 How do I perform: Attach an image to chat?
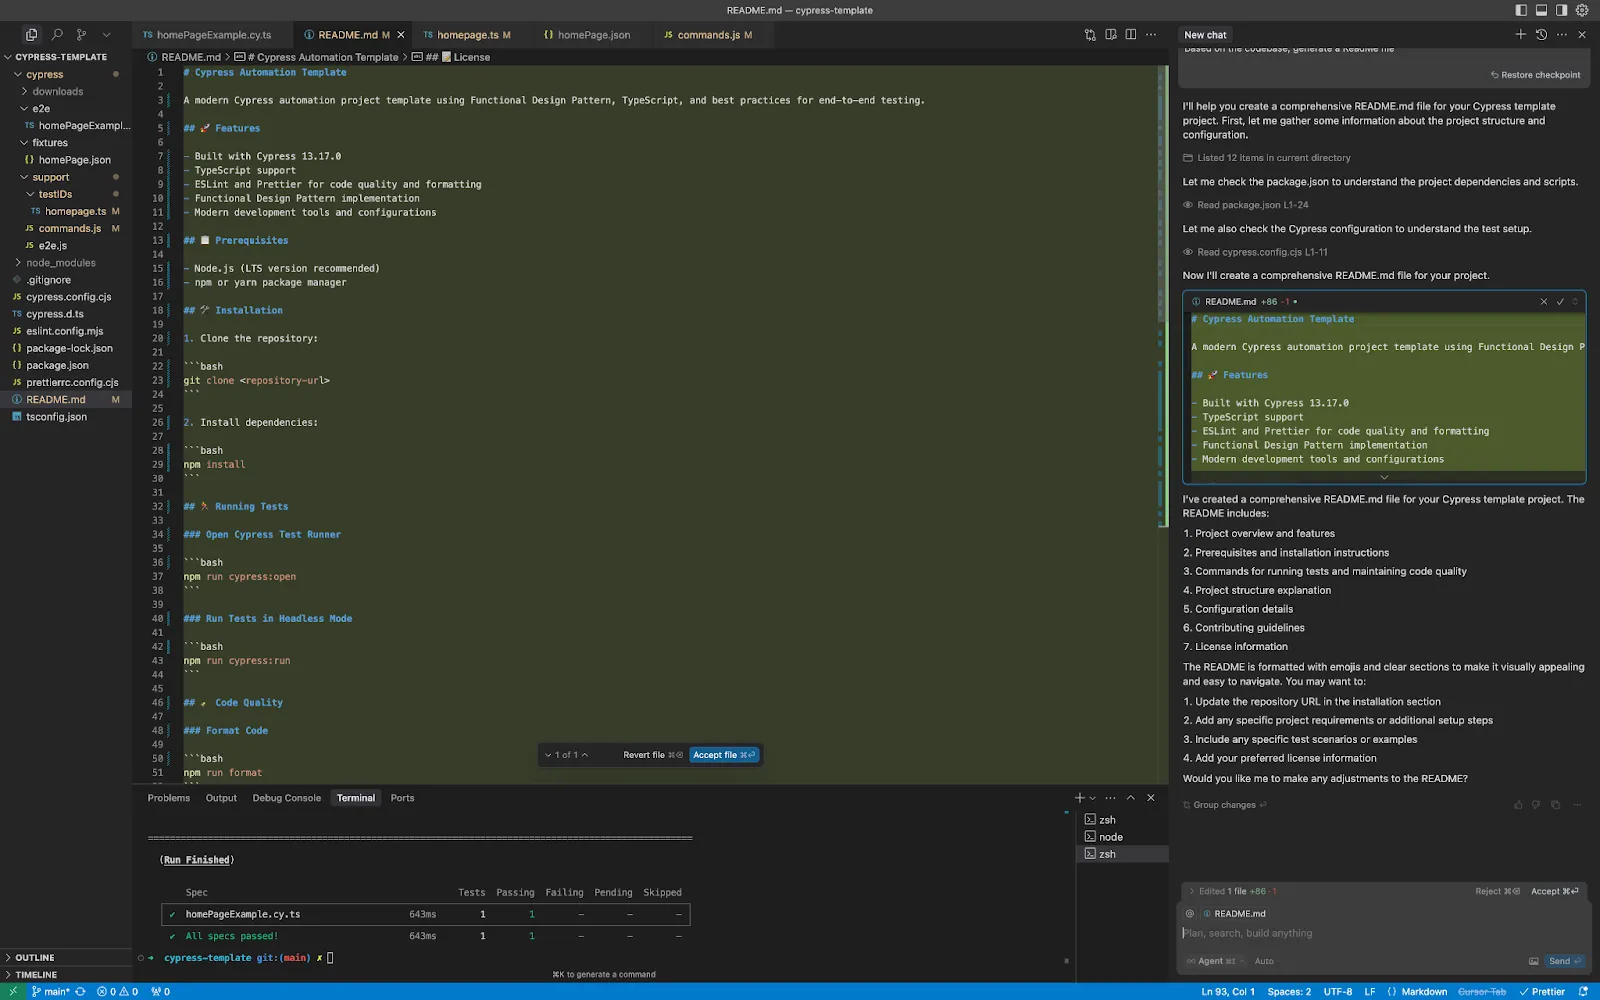click(x=1533, y=961)
